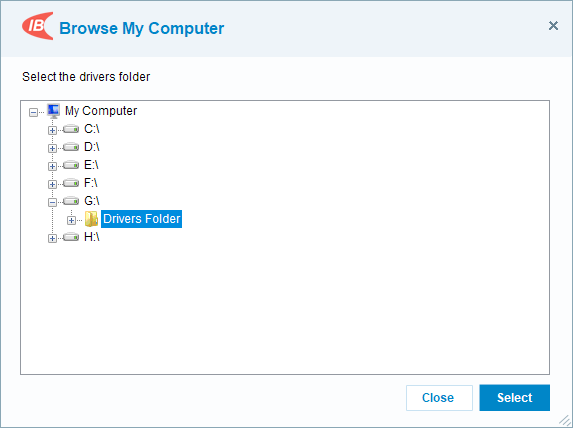This screenshot has height=428, width=573.
Task: Select the E:\ label in tree
Action: [91, 165]
